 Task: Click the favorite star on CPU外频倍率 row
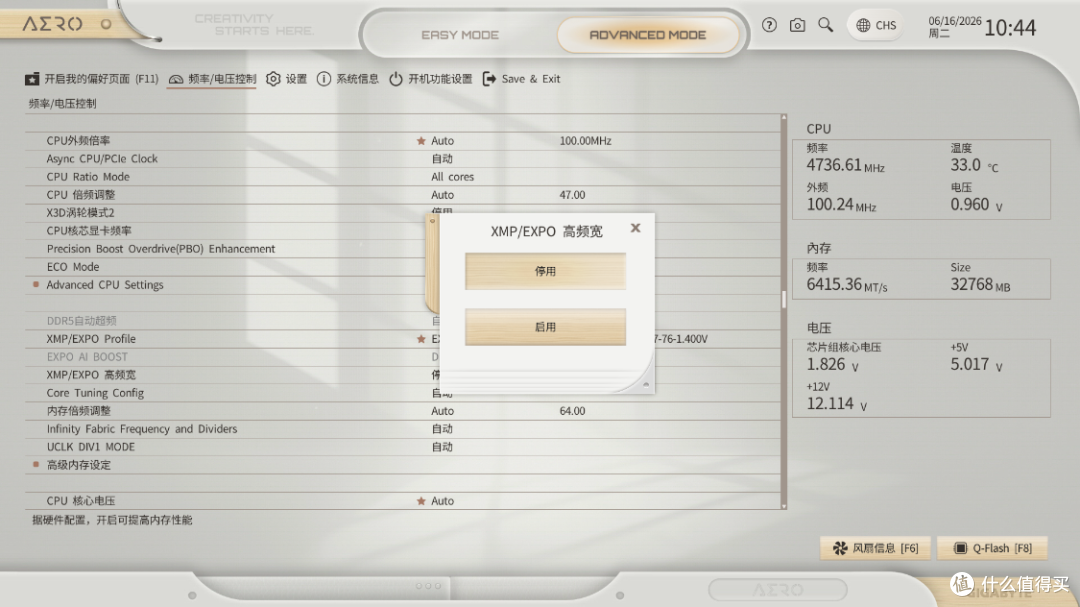tap(421, 141)
